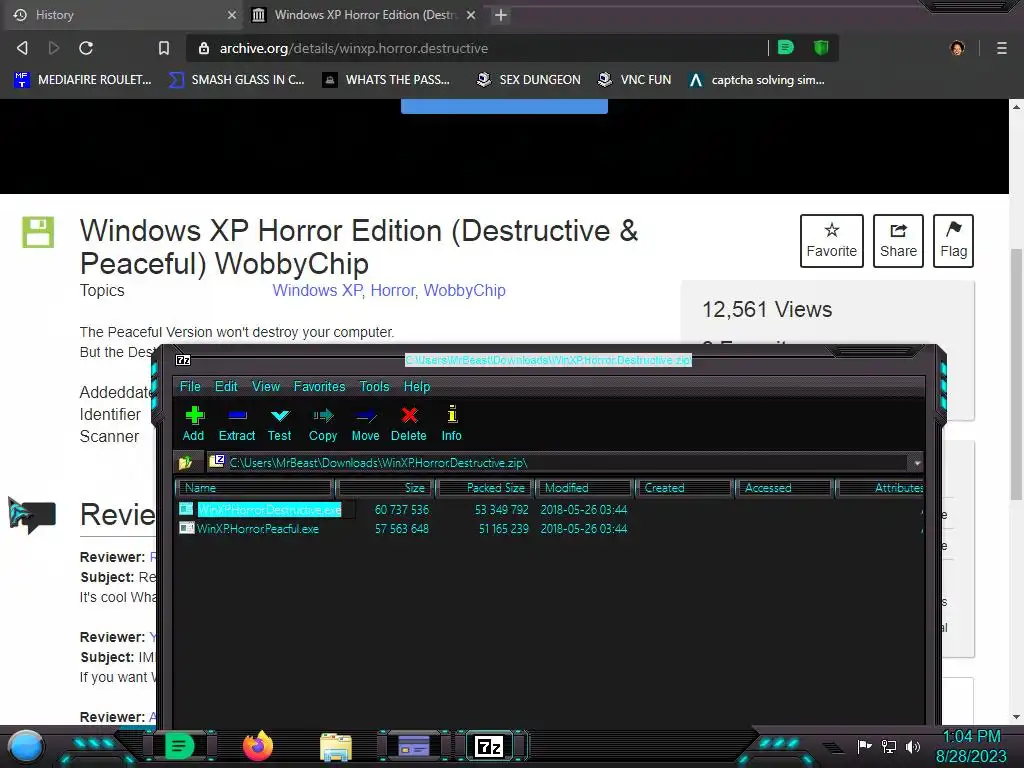Go forward in the browser

tap(54, 48)
